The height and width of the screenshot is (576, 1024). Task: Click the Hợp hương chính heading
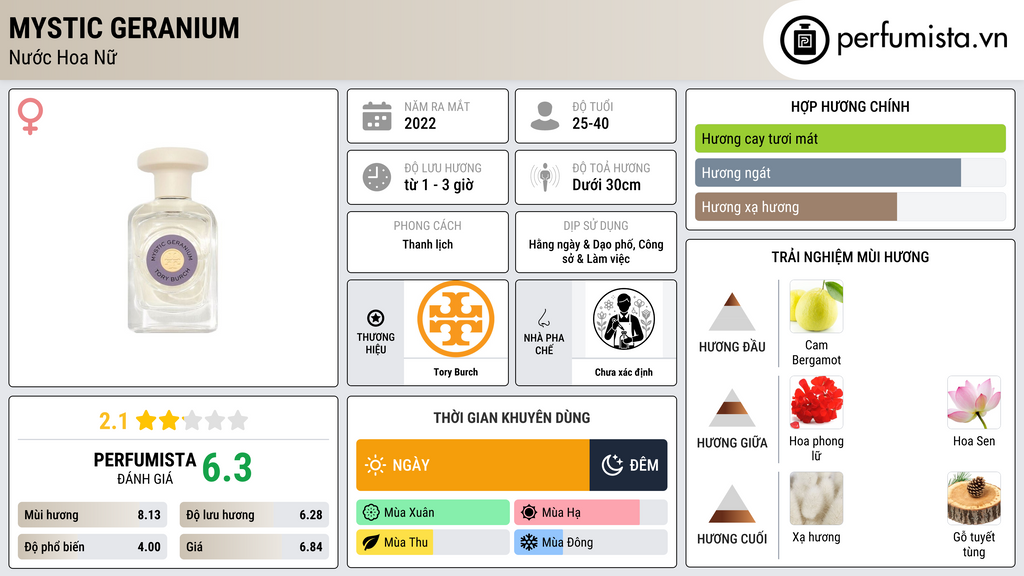point(850,106)
